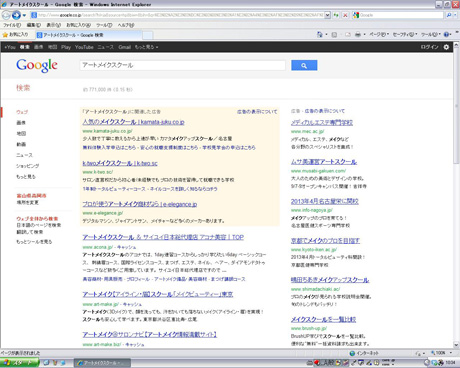Screen dimensions: 460x368
Task: Open メディカルエステ専門学校 right-side ad
Action: 322,122
